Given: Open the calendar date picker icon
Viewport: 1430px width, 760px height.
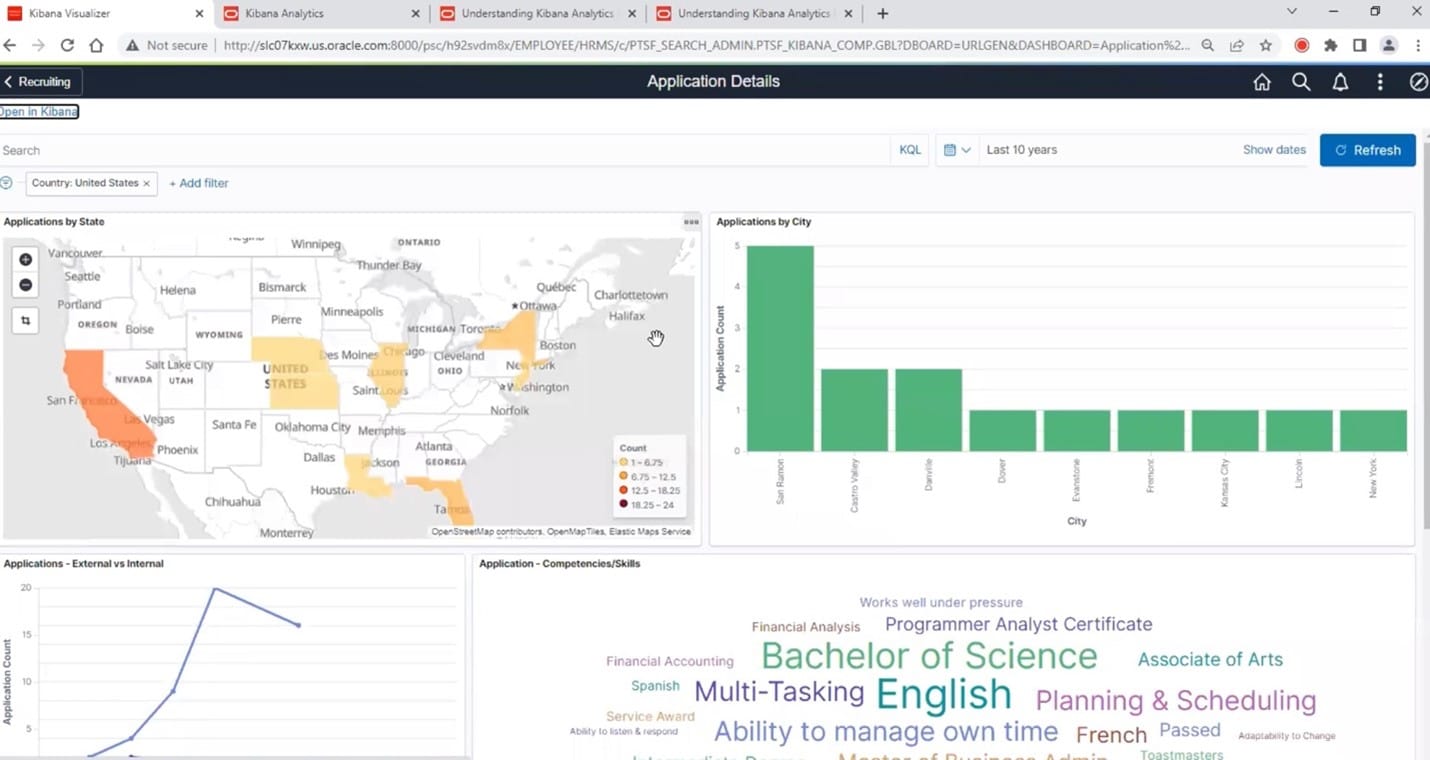Looking at the screenshot, I should click(x=948, y=149).
